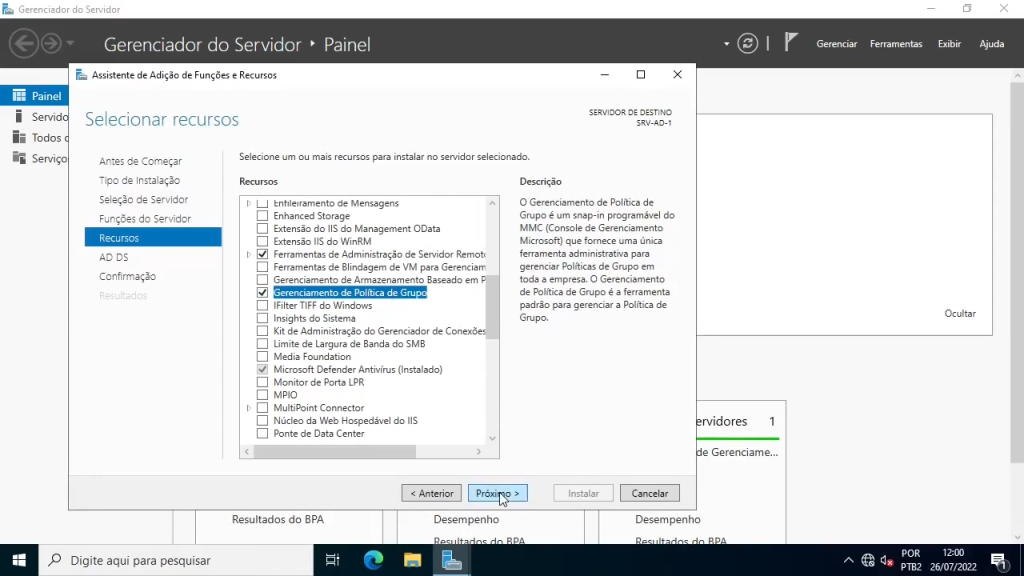This screenshot has height=576, width=1024.
Task: Select Gerenciamento de Armazenamento Baseado row
Action: coord(379,280)
